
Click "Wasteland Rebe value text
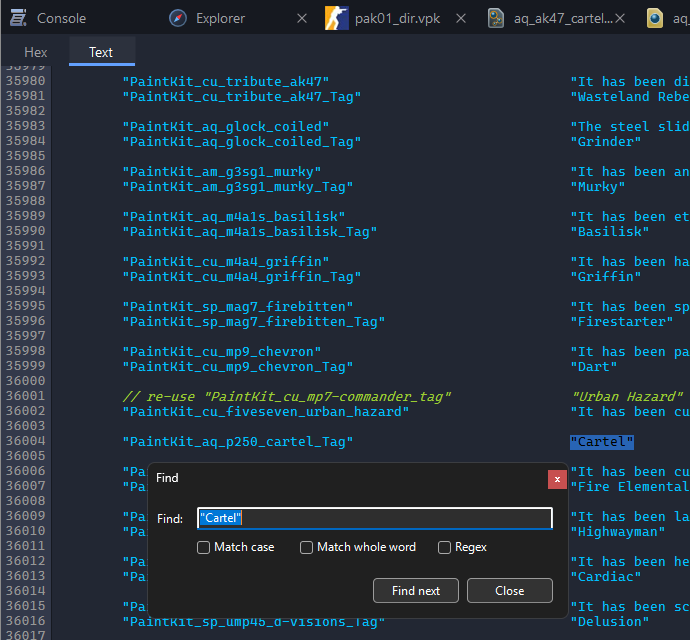[x=630, y=96]
